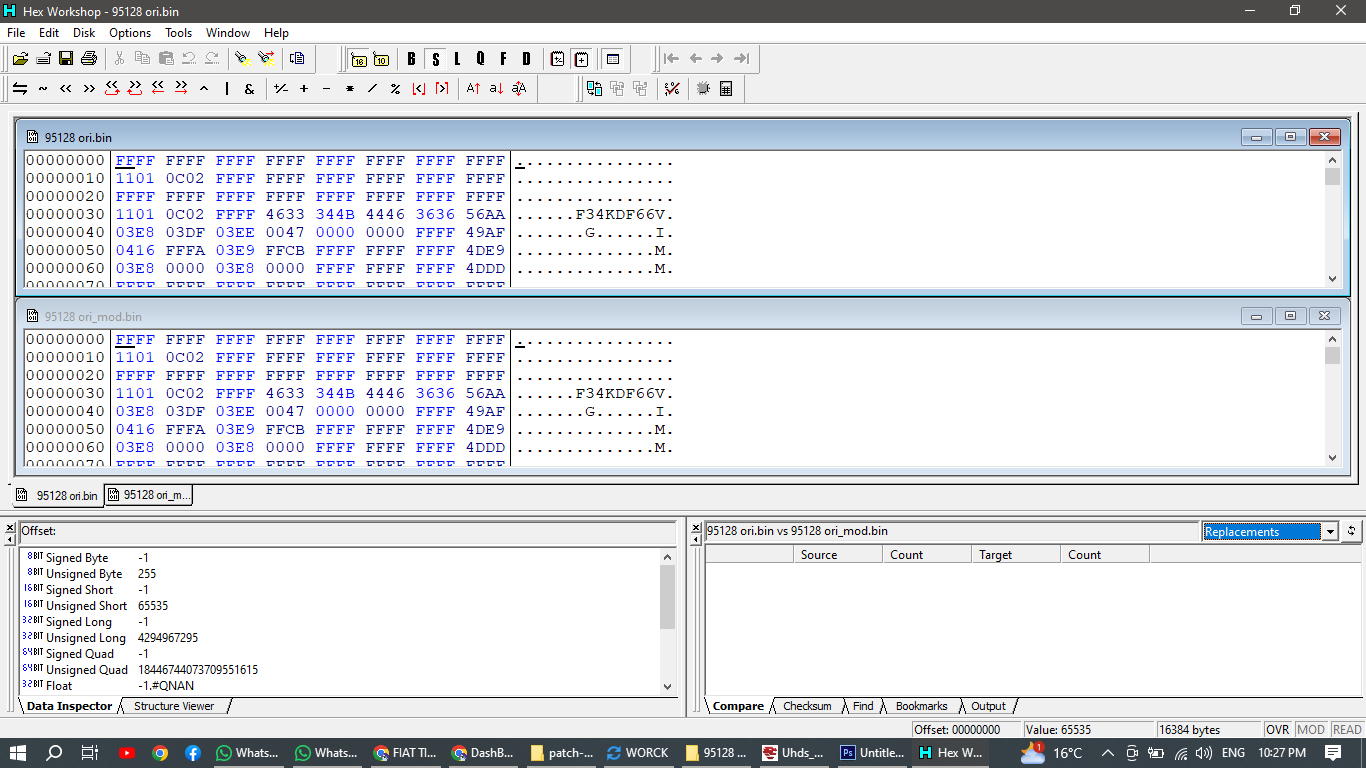Open Windows Start menu
The width and height of the screenshot is (1366, 768).
(18, 752)
